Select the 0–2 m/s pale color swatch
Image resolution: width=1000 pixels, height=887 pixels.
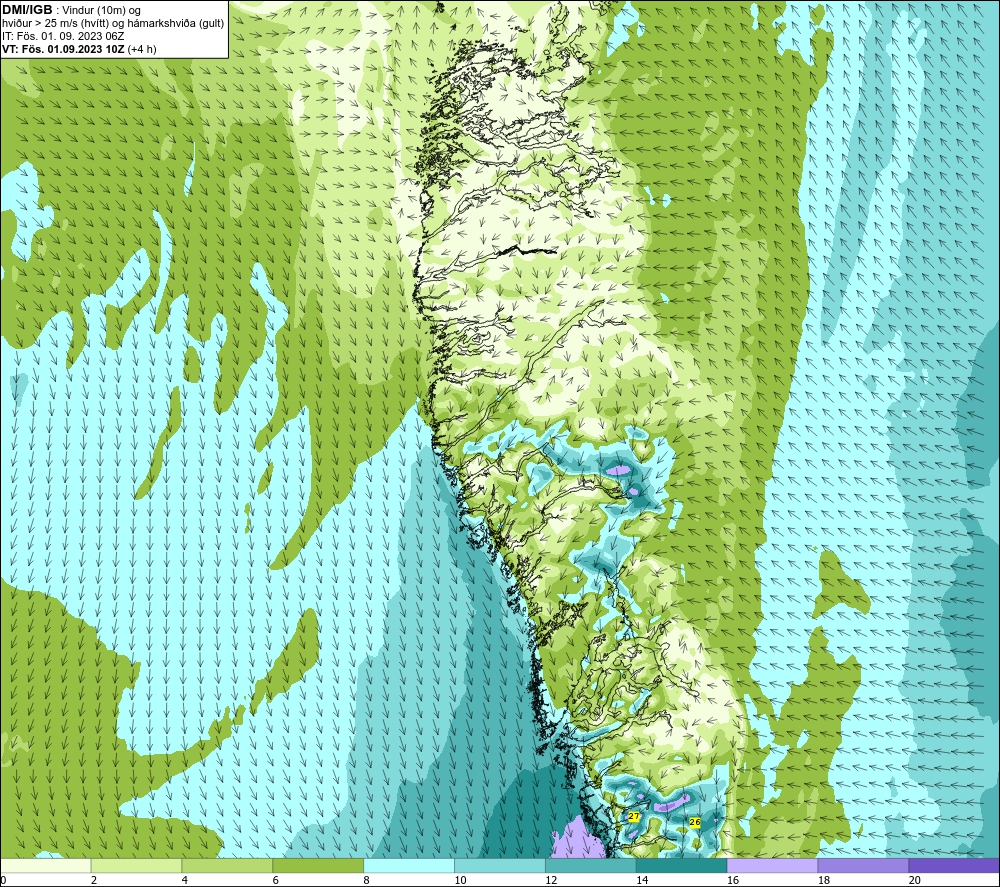tap(45, 865)
